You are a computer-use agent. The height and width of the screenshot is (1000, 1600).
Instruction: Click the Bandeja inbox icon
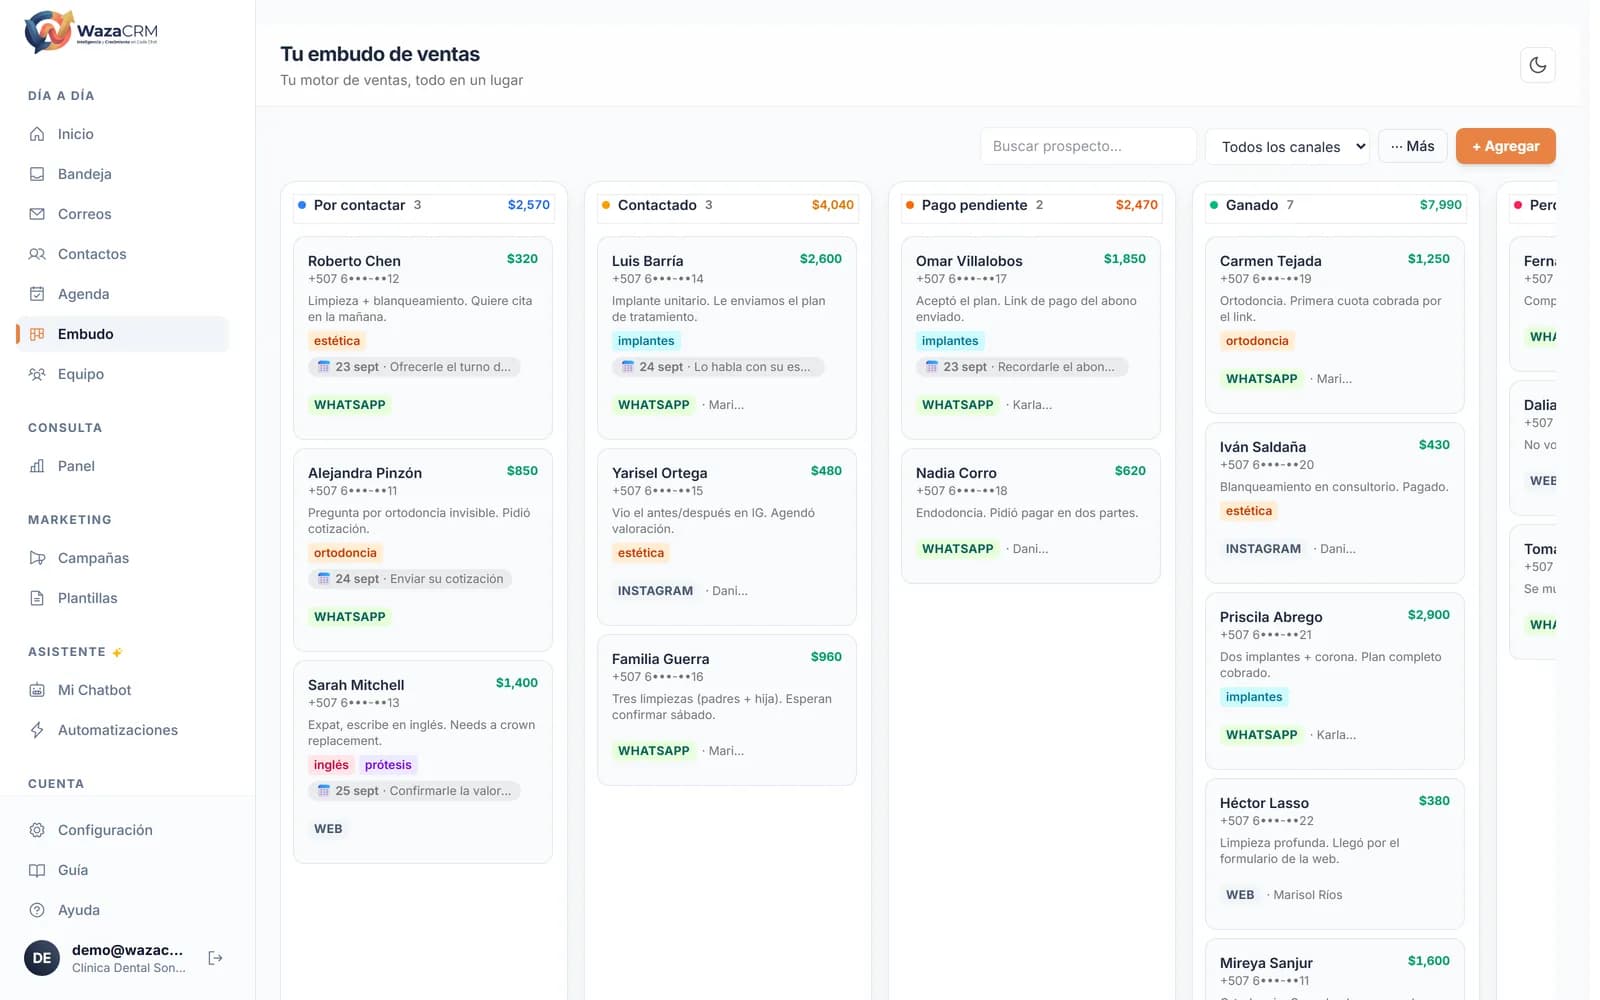(37, 174)
